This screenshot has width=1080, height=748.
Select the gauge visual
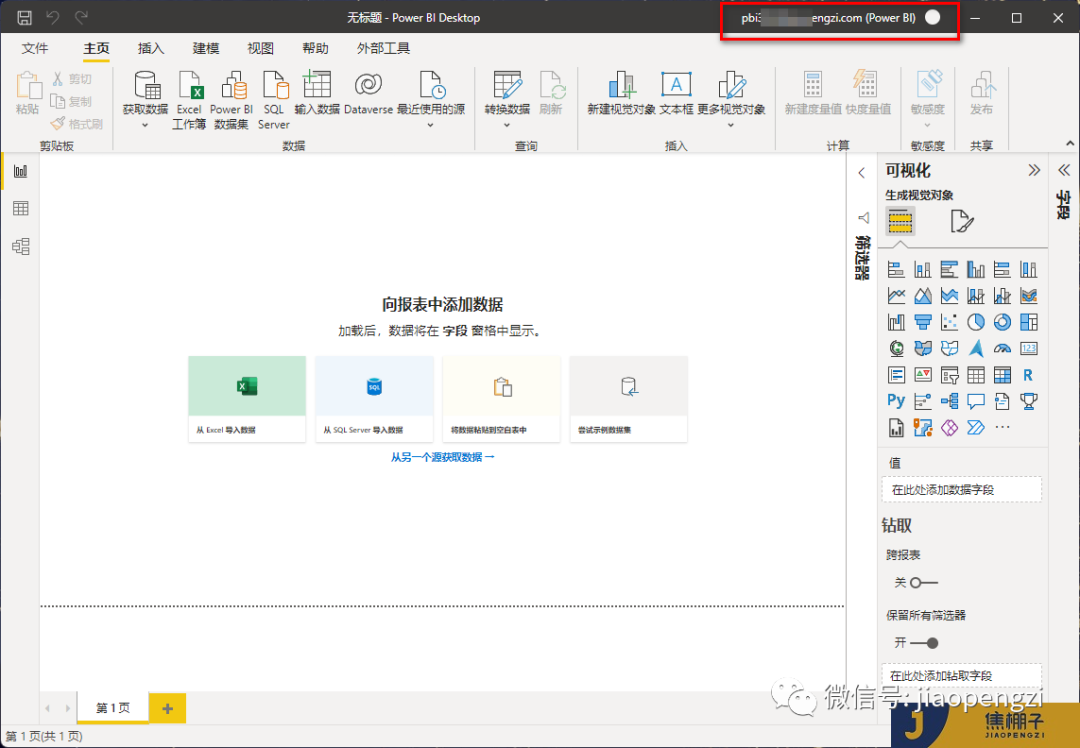pos(1003,349)
